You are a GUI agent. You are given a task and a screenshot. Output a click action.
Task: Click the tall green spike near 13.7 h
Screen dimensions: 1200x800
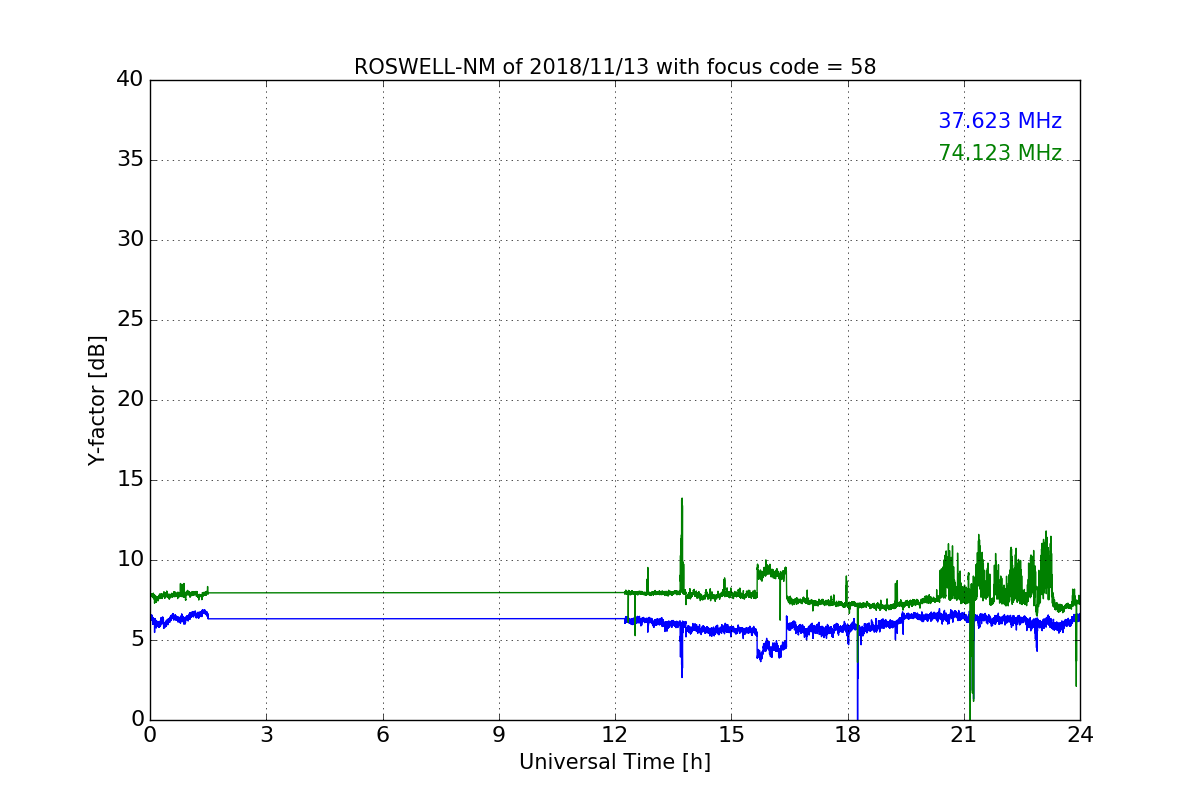(x=682, y=545)
